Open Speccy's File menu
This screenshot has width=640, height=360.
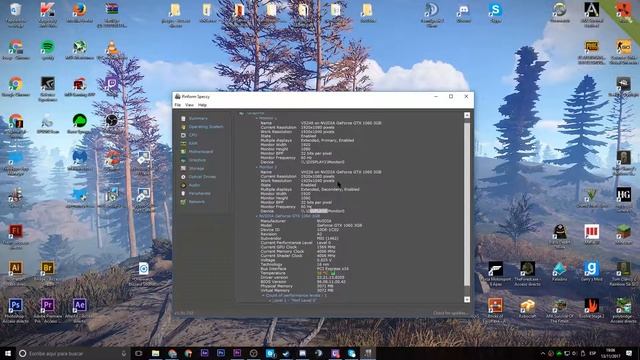178,105
